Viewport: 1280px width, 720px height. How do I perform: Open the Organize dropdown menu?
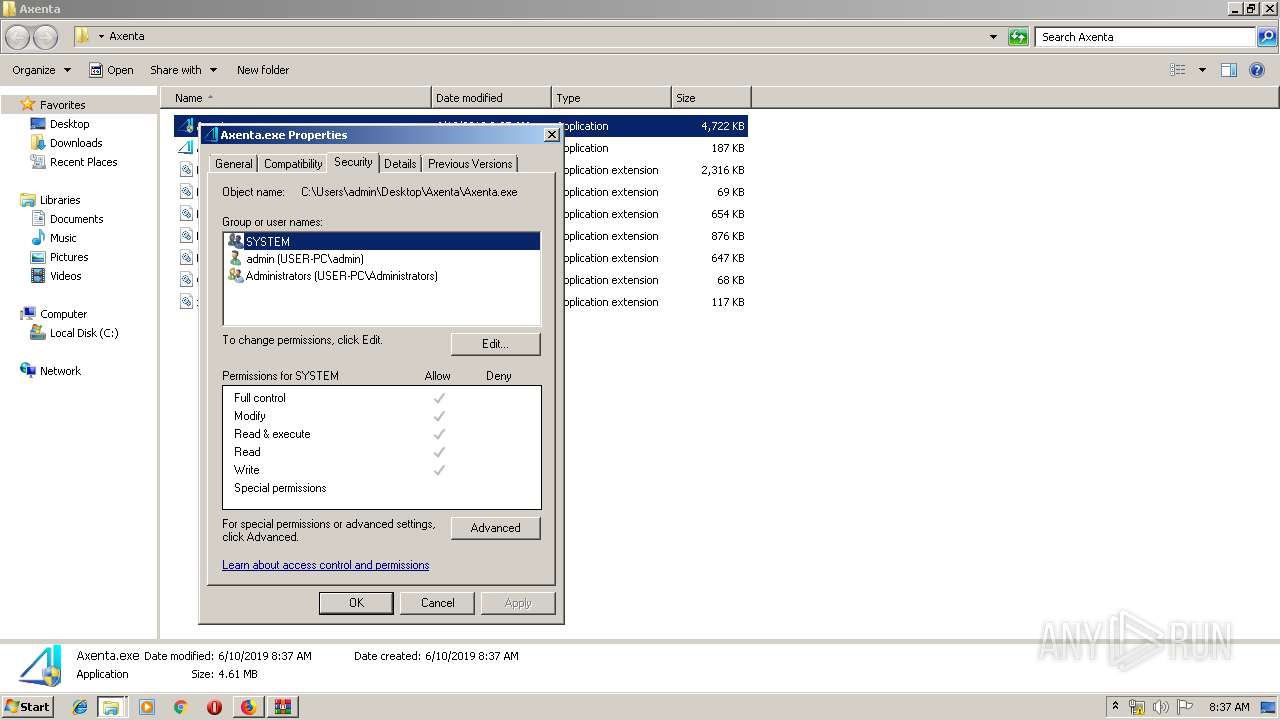[x=41, y=70]
